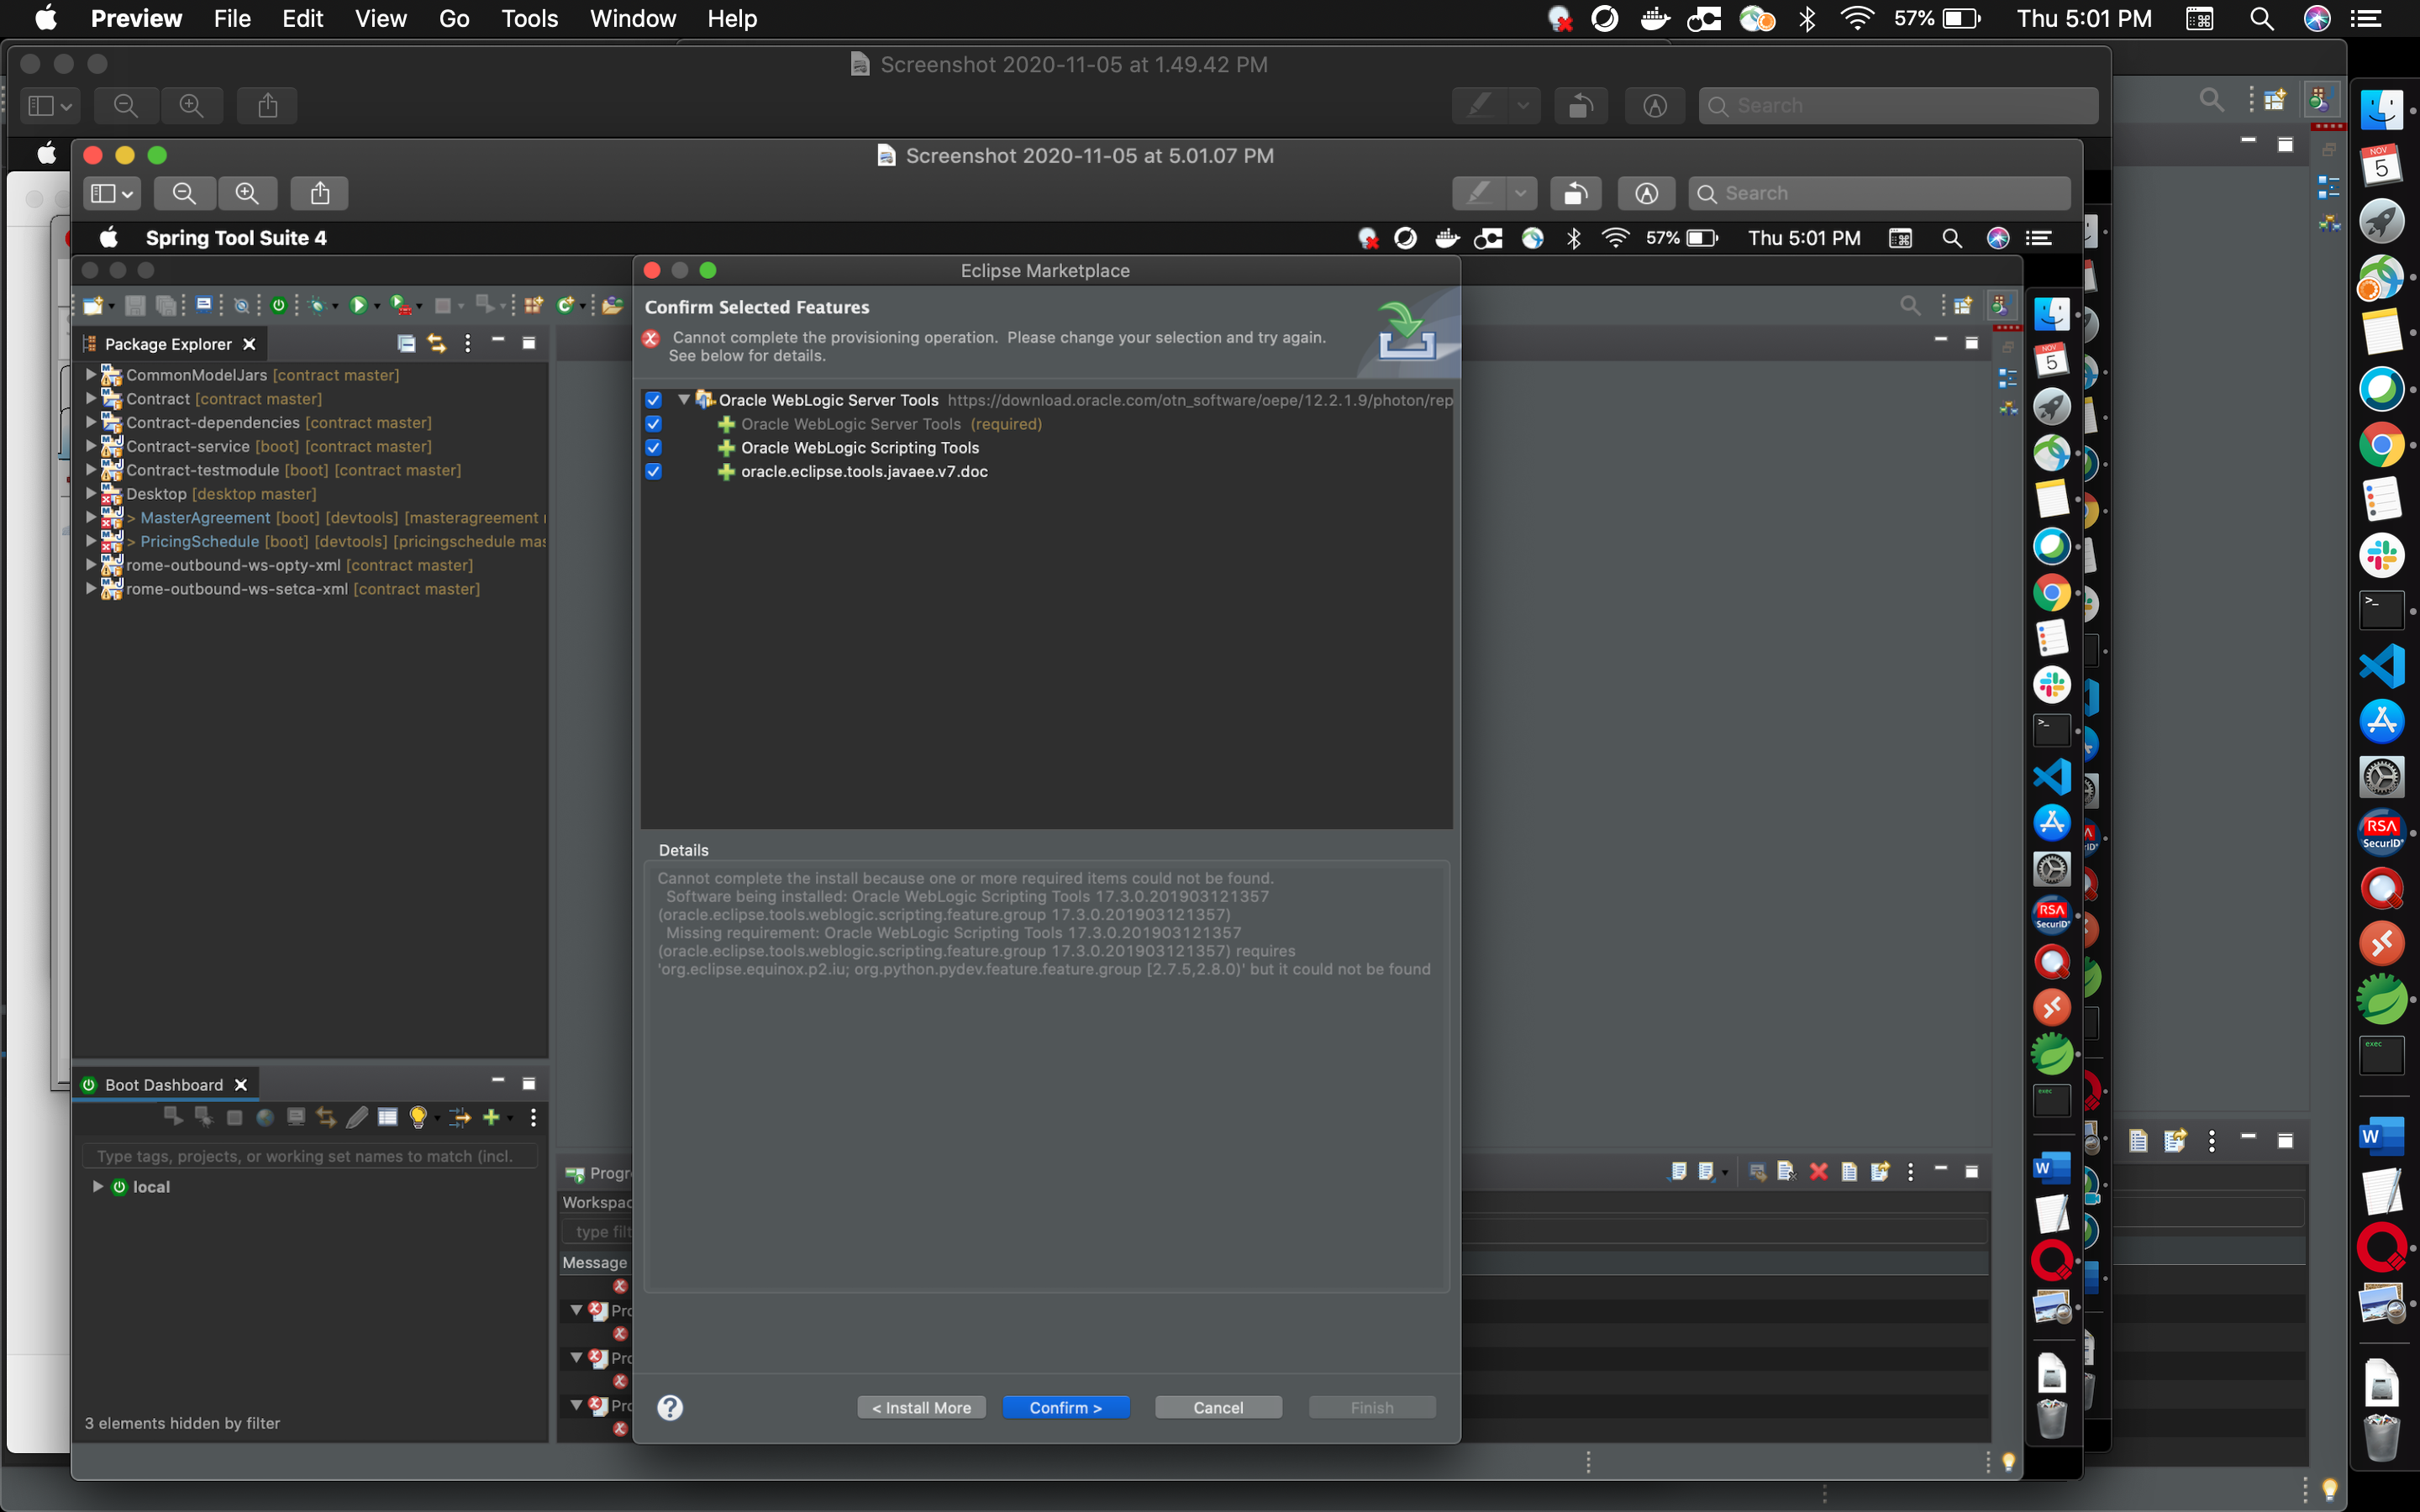Click the green Run play icon
Screen dimensions: 2420x1512
358,305
